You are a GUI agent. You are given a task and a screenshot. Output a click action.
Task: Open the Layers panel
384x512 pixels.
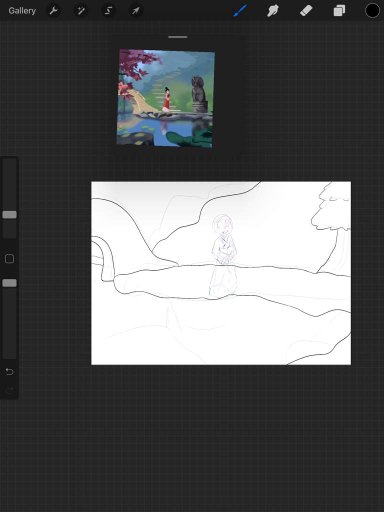pyautogui.click(x=339, y=11)
